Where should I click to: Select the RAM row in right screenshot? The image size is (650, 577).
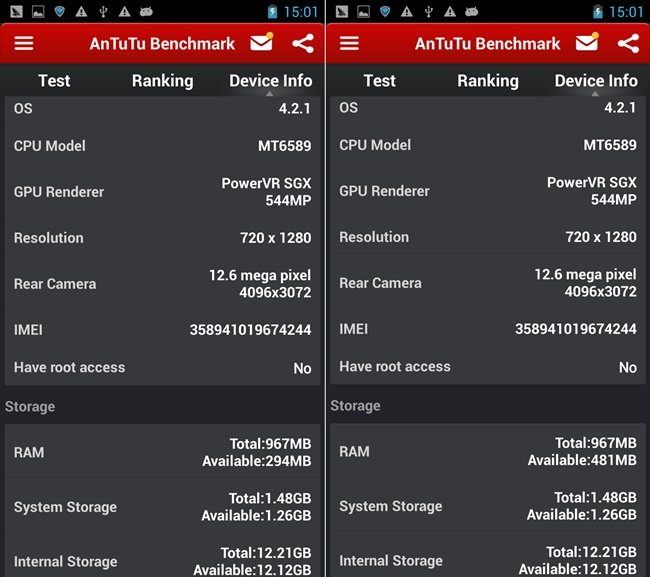click(x=487, y=451)
